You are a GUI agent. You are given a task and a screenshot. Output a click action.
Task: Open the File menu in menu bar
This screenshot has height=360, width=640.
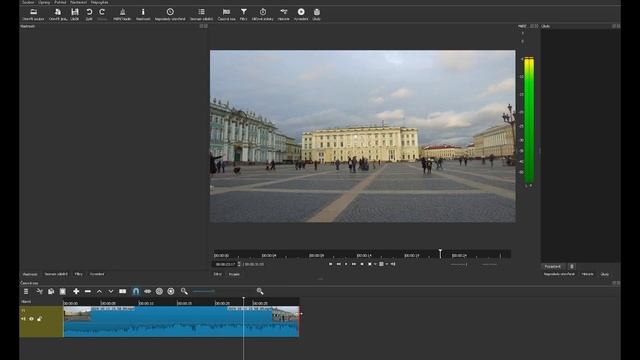pyautogui.click(x=28, y=2)
